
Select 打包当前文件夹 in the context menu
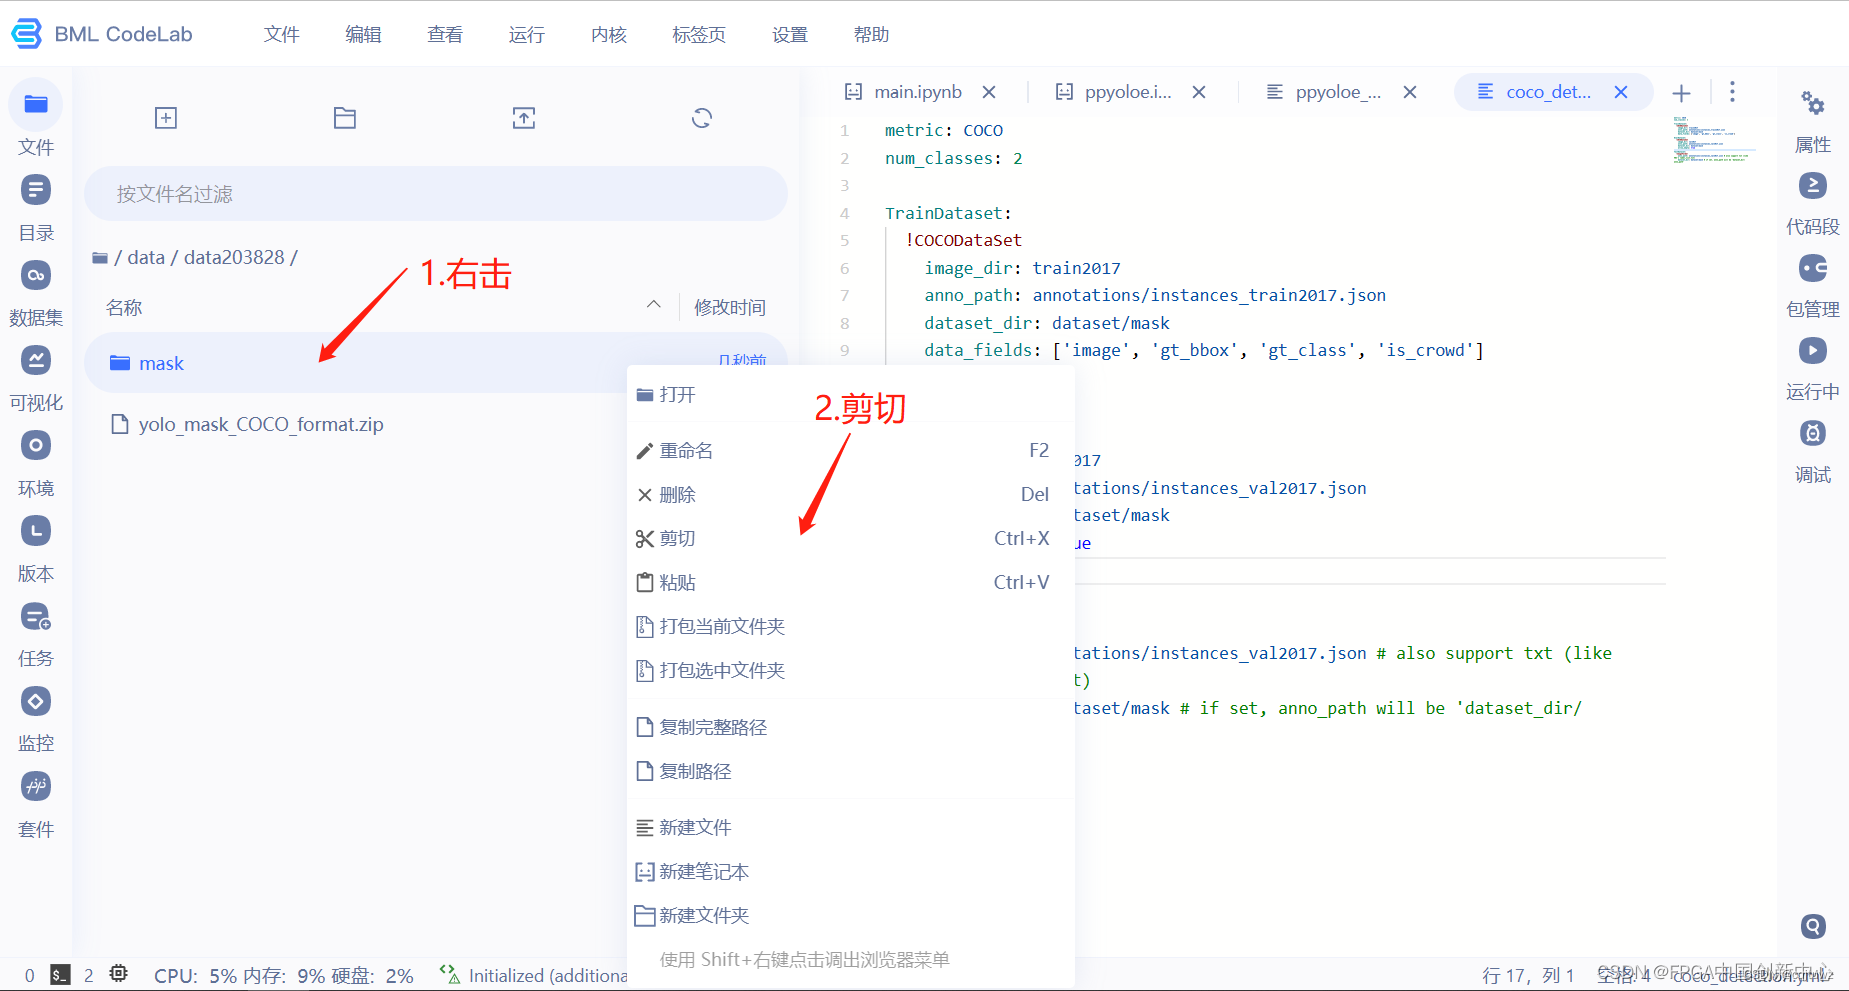(x=851, y=627)
